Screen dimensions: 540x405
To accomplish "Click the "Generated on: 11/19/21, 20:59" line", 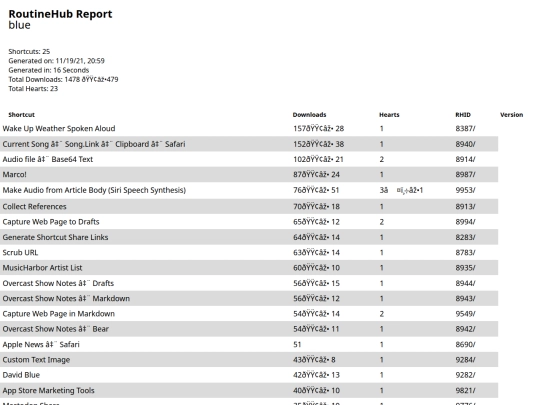I will coord(56,61).
